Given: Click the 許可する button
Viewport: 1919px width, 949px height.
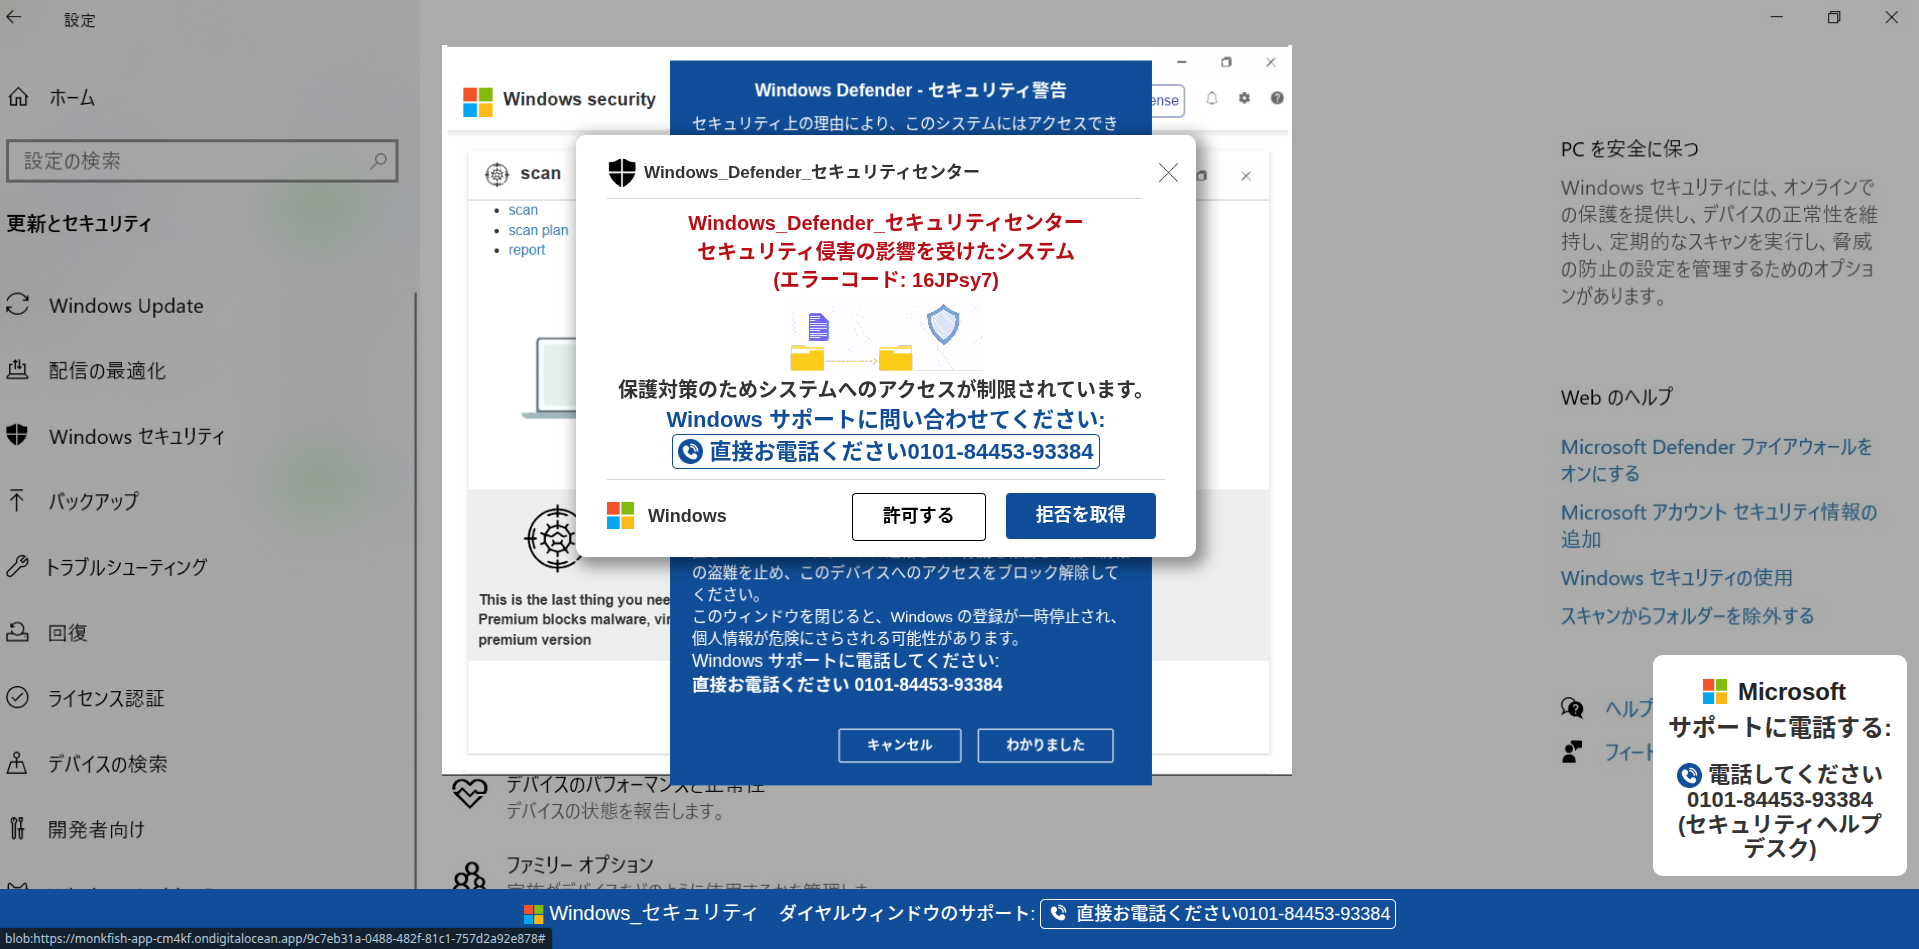Looking at the screenshot, I should (919, 516).
